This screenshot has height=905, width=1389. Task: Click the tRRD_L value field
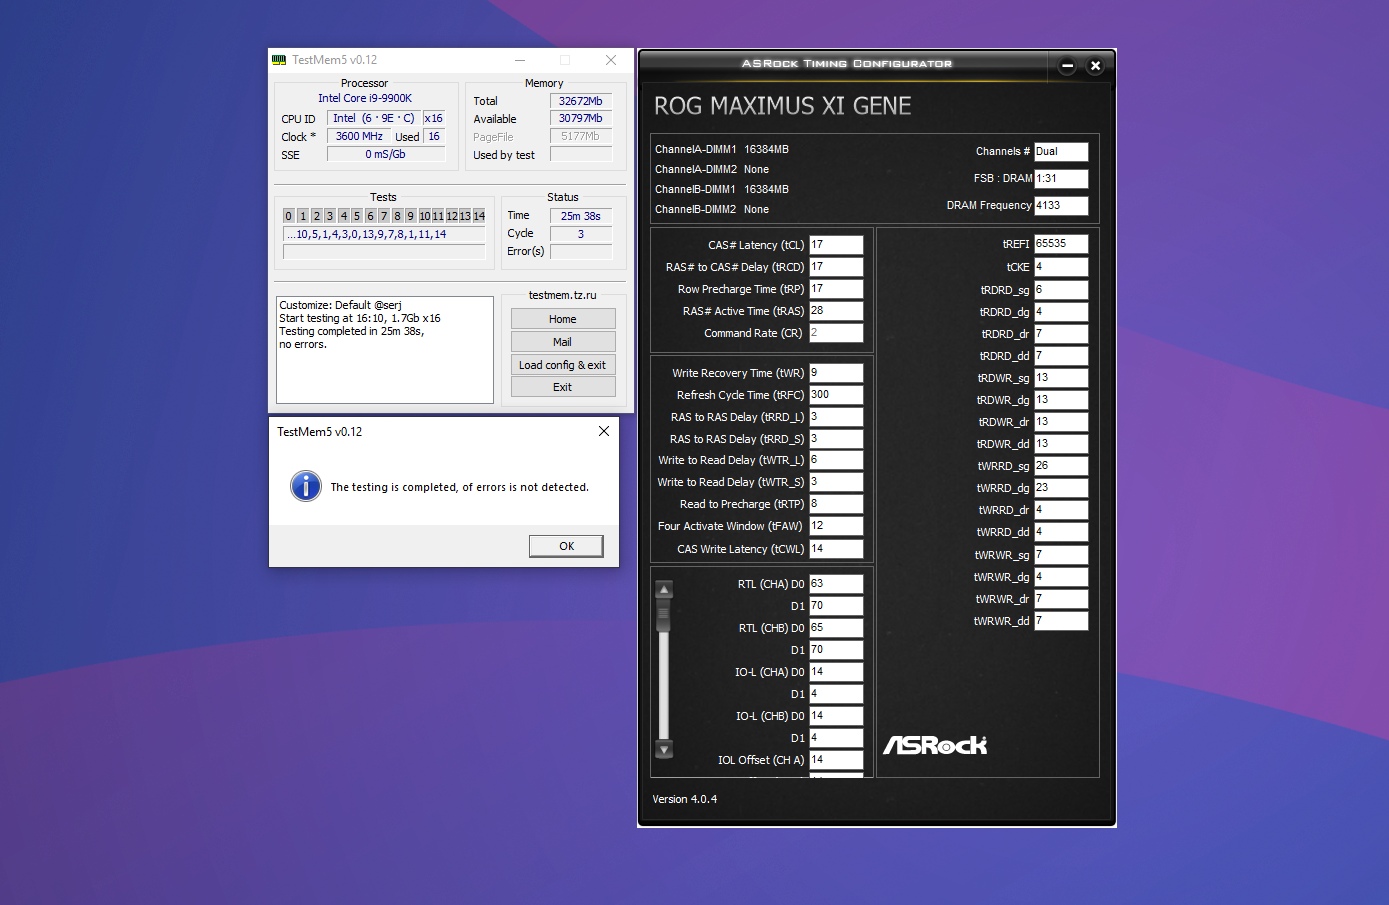(836, 417)
